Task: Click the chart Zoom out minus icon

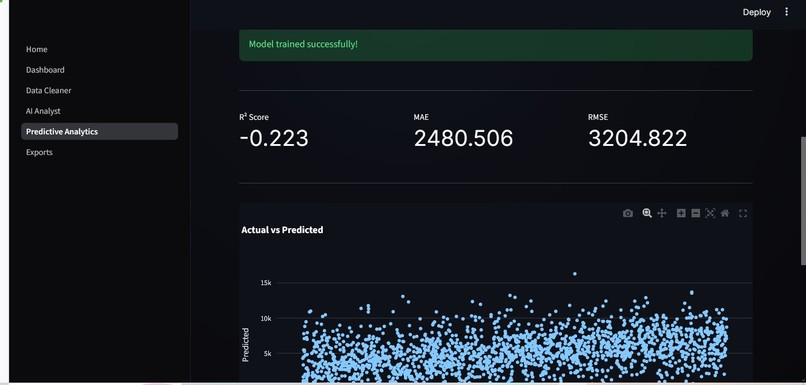Action: [695, 213]
